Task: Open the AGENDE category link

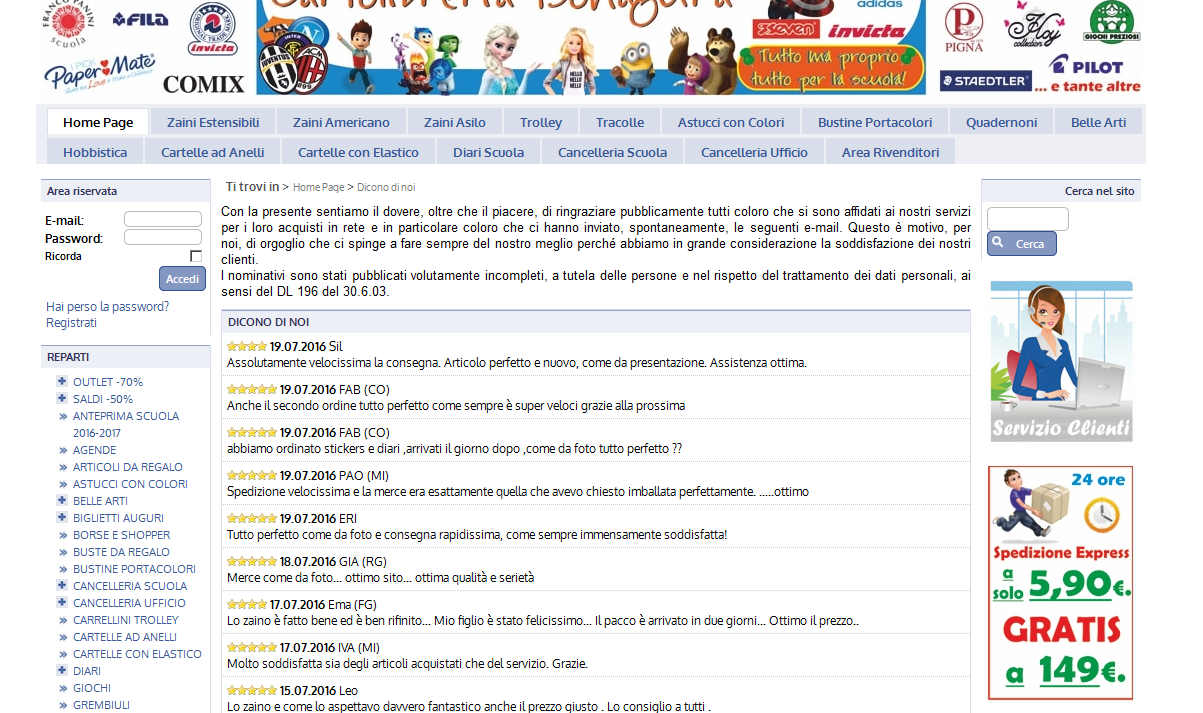Action: click(94, 450)
